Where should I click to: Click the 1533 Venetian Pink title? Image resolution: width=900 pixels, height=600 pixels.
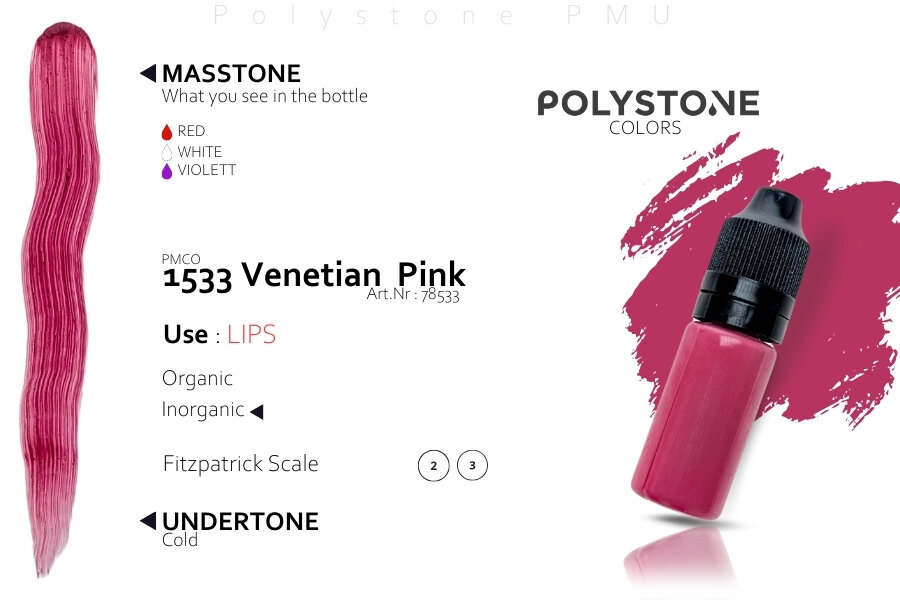[x=313, y=274]
